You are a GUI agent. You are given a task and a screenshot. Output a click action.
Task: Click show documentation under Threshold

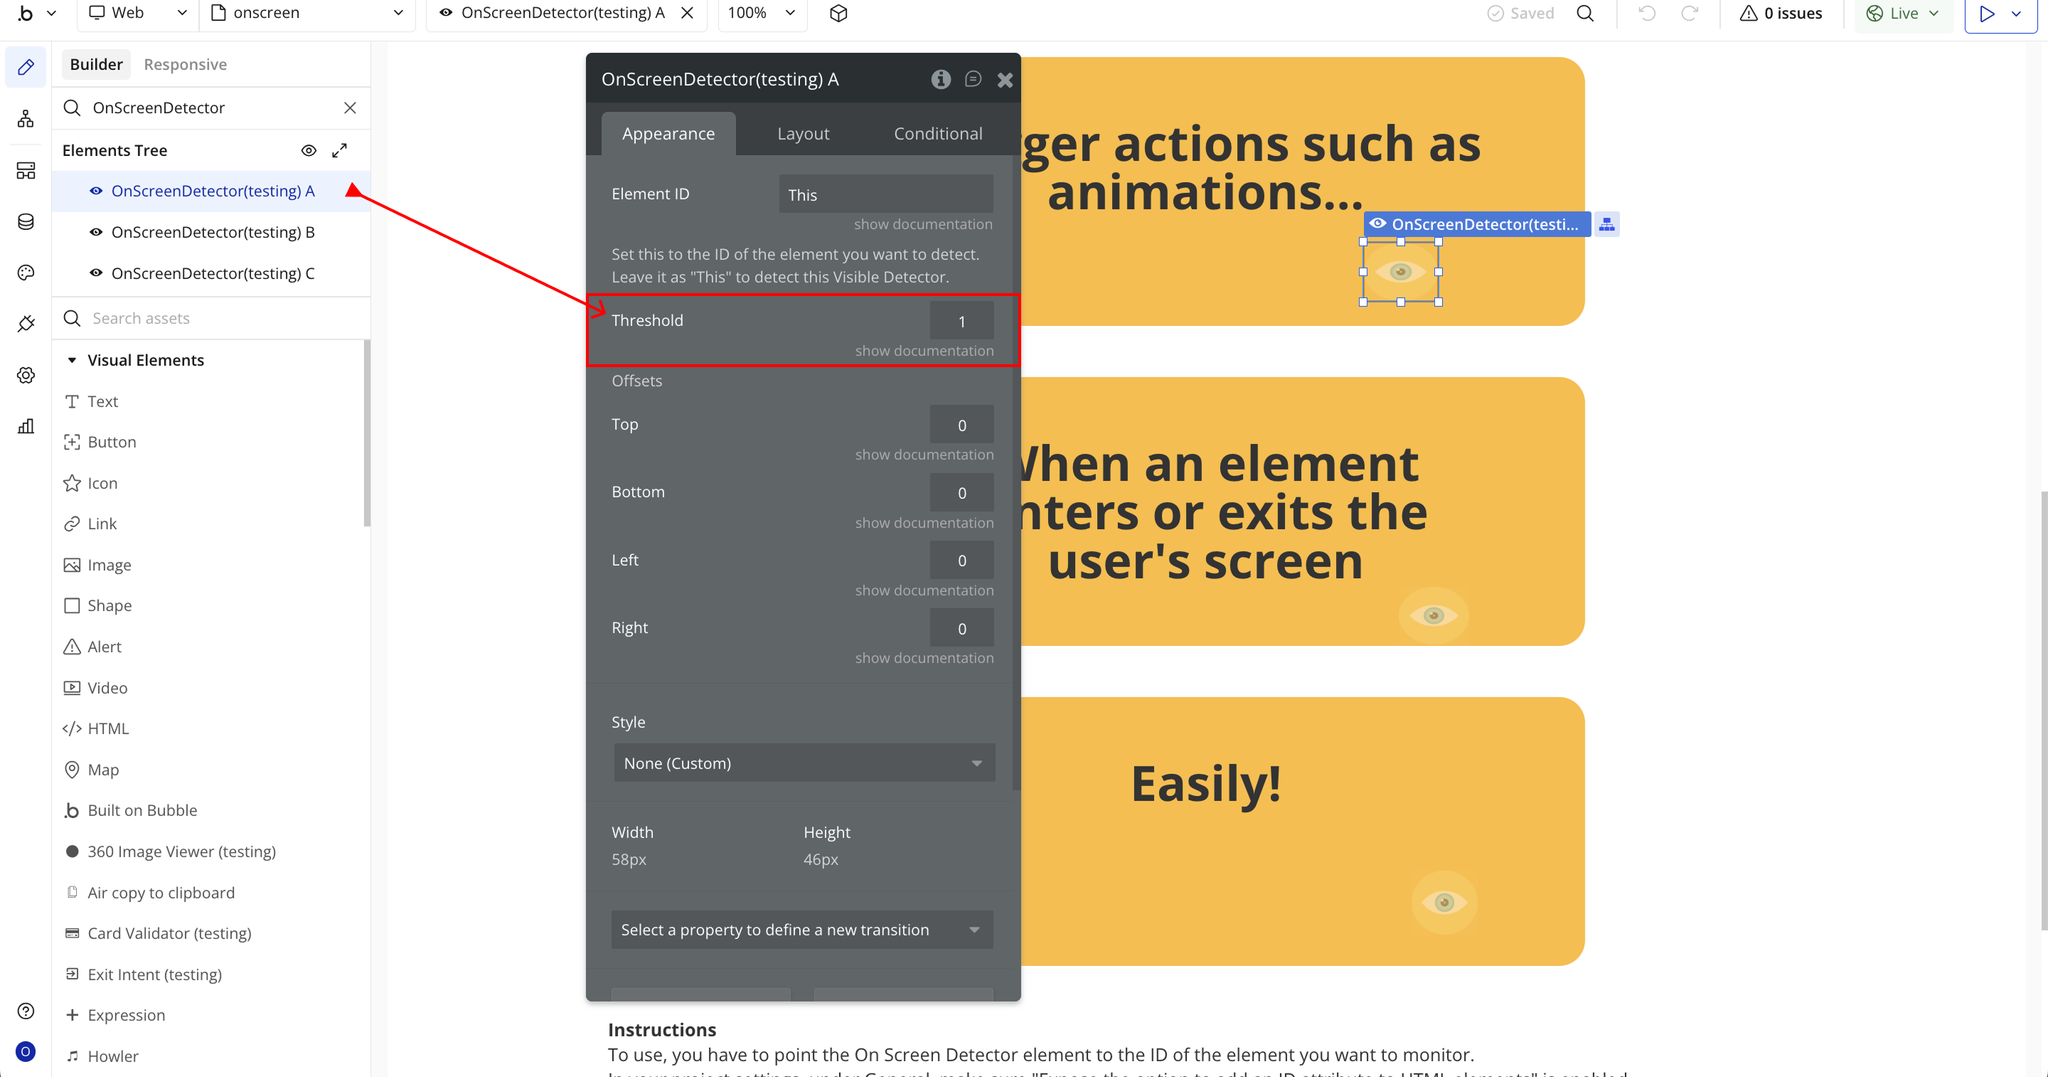pos(923,351)
